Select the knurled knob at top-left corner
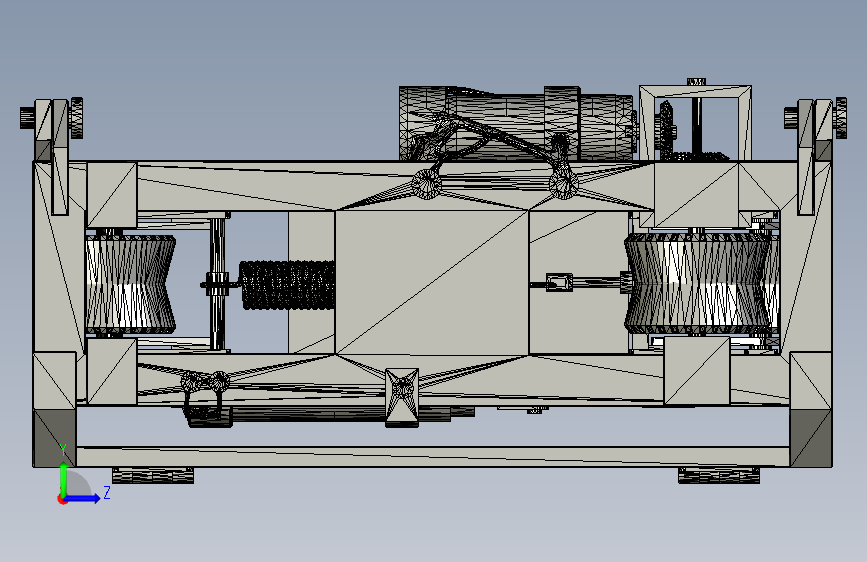The width and height of the screenshot is (867, 562). (77, 118)
